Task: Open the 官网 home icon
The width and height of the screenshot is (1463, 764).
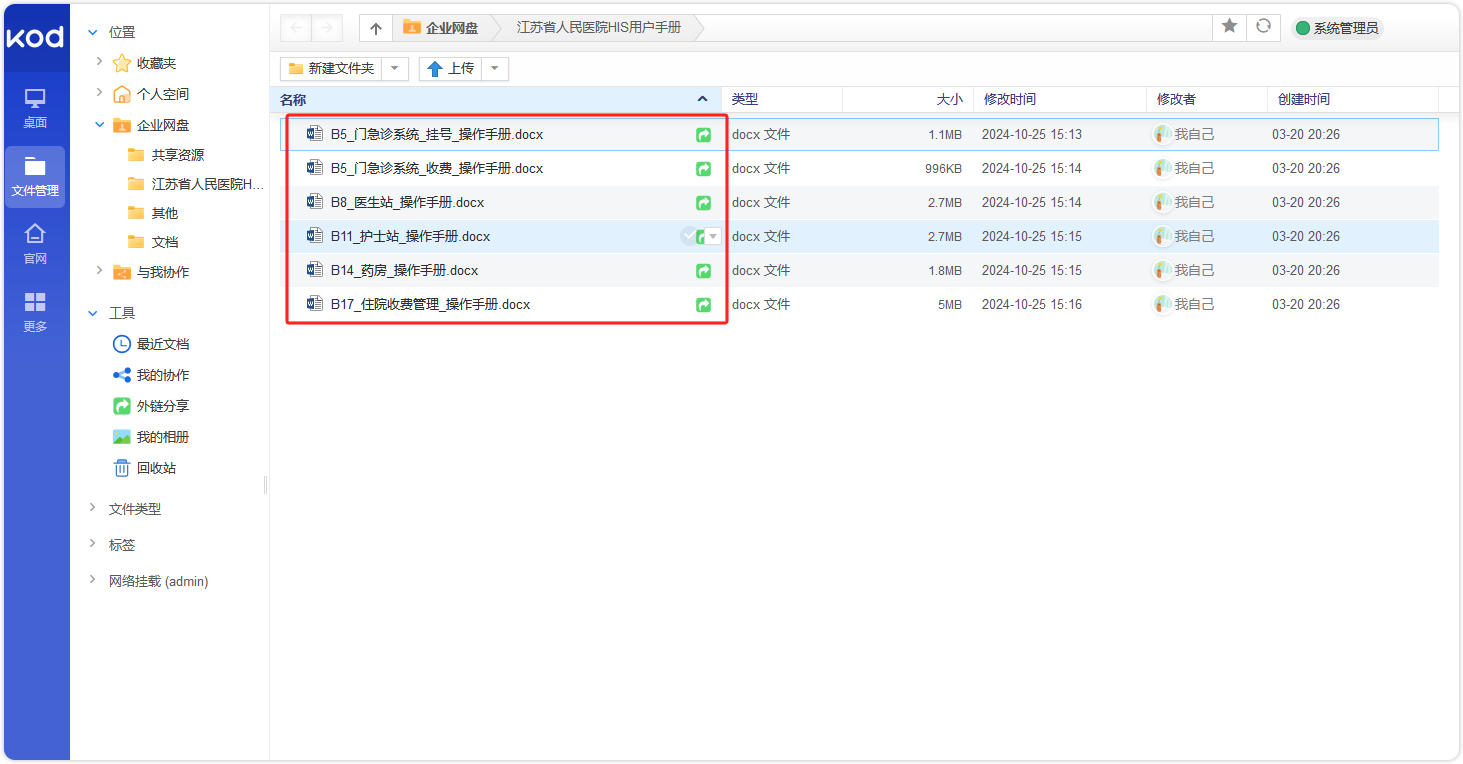Action: [x=35, y=244]
